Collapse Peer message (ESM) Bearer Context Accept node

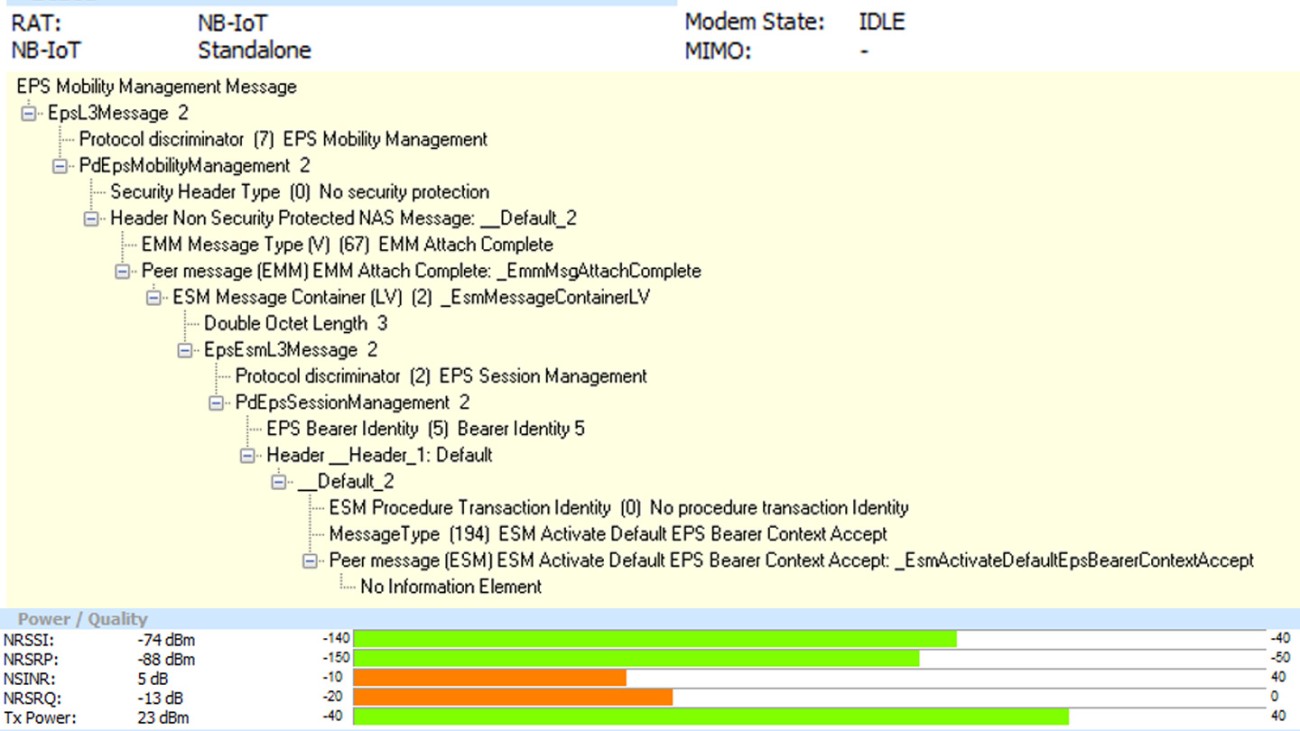(x=310, y=561)
